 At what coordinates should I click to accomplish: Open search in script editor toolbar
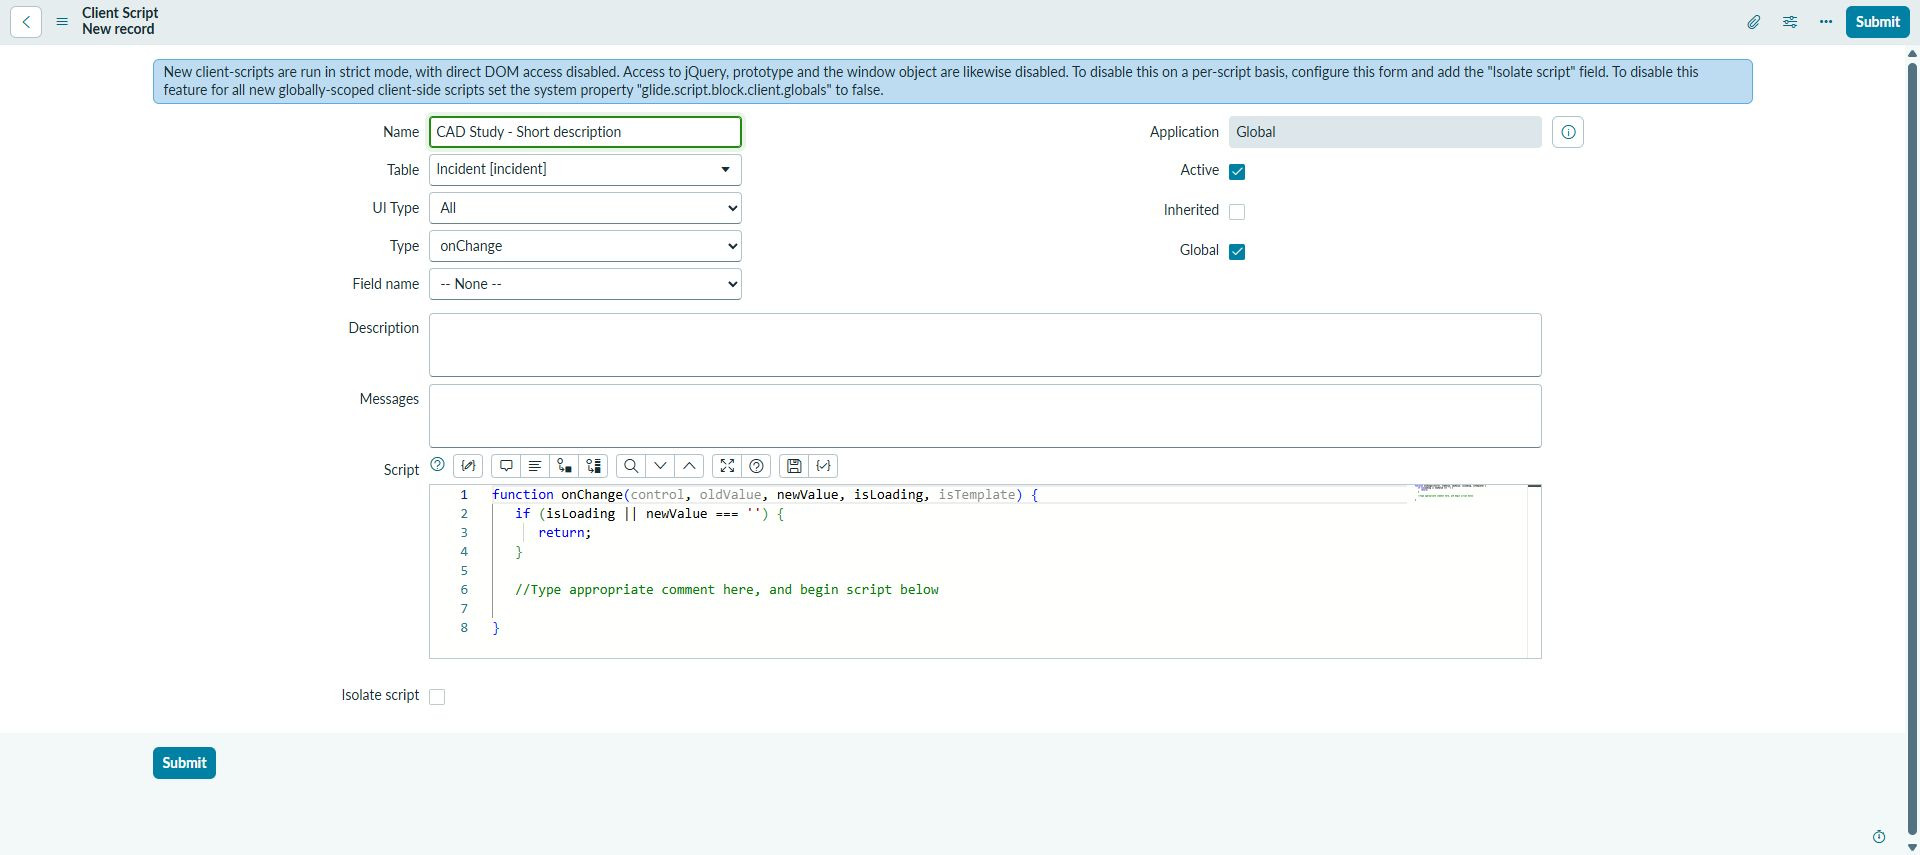631,466
